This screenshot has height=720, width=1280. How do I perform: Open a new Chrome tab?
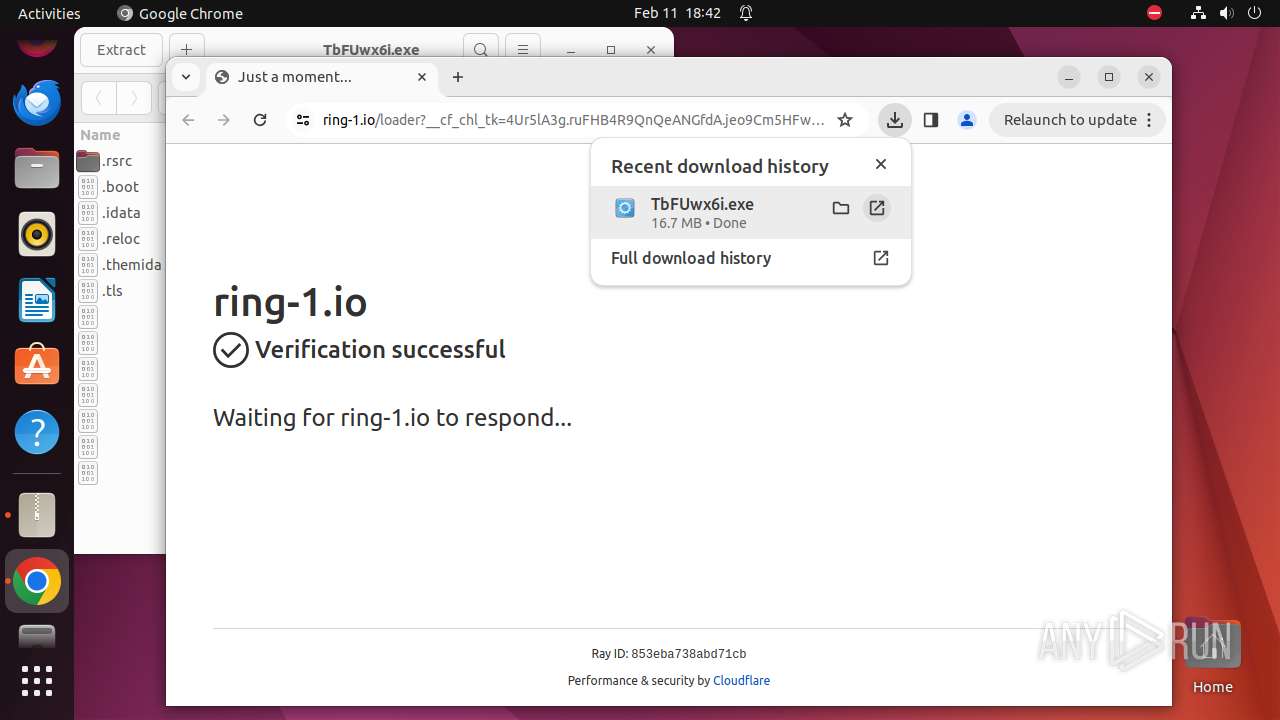(458, 77)
